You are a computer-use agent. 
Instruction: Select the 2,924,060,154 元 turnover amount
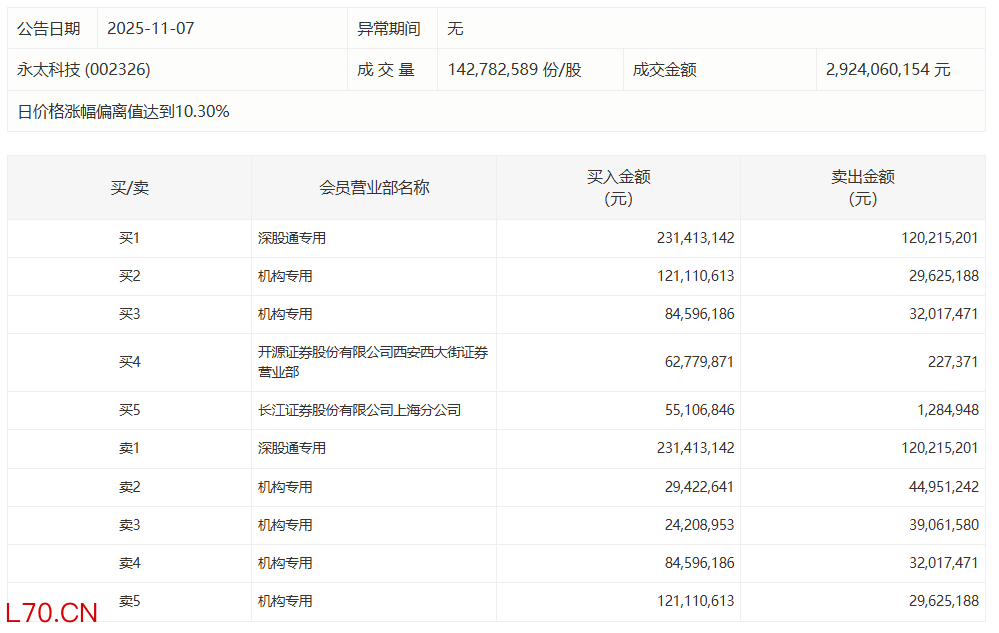887,70
